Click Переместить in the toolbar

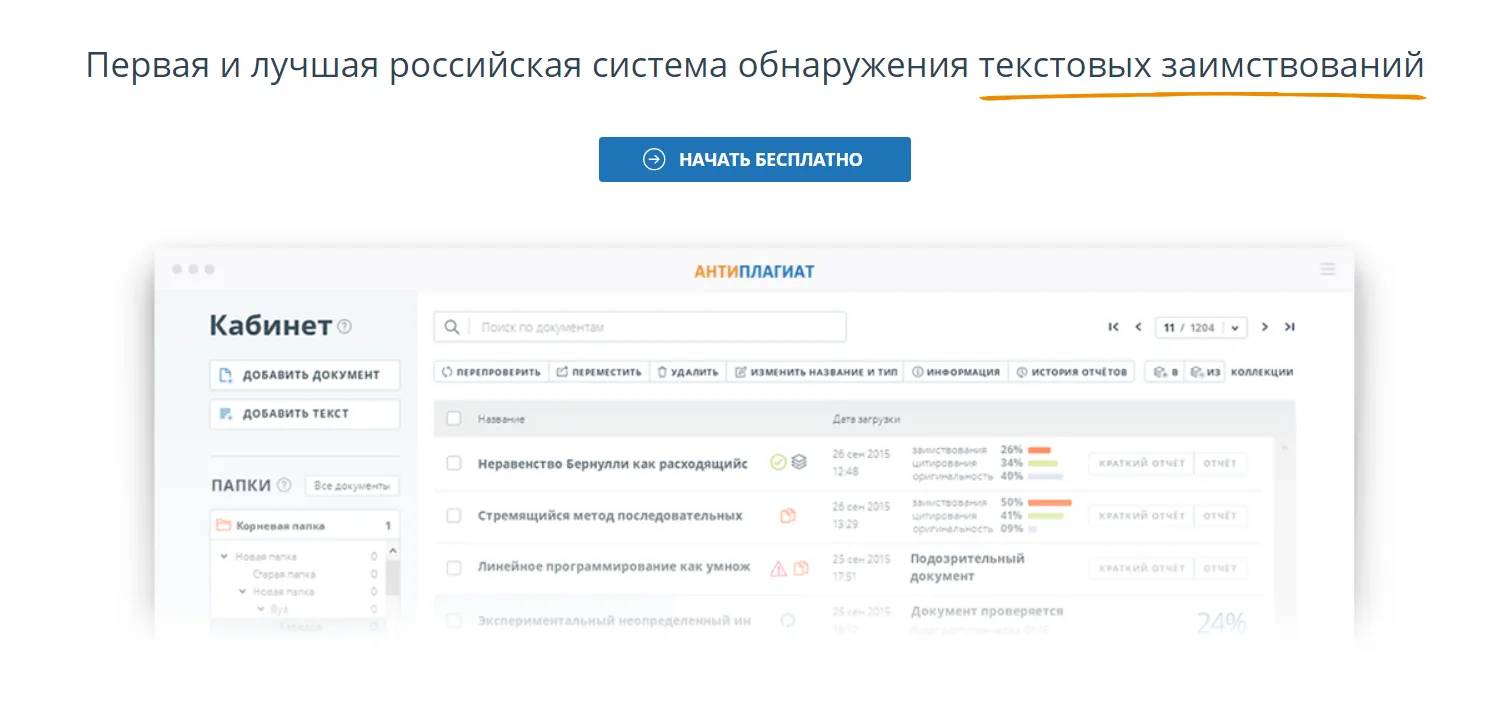pyautogui.click(x=599, y=372)
